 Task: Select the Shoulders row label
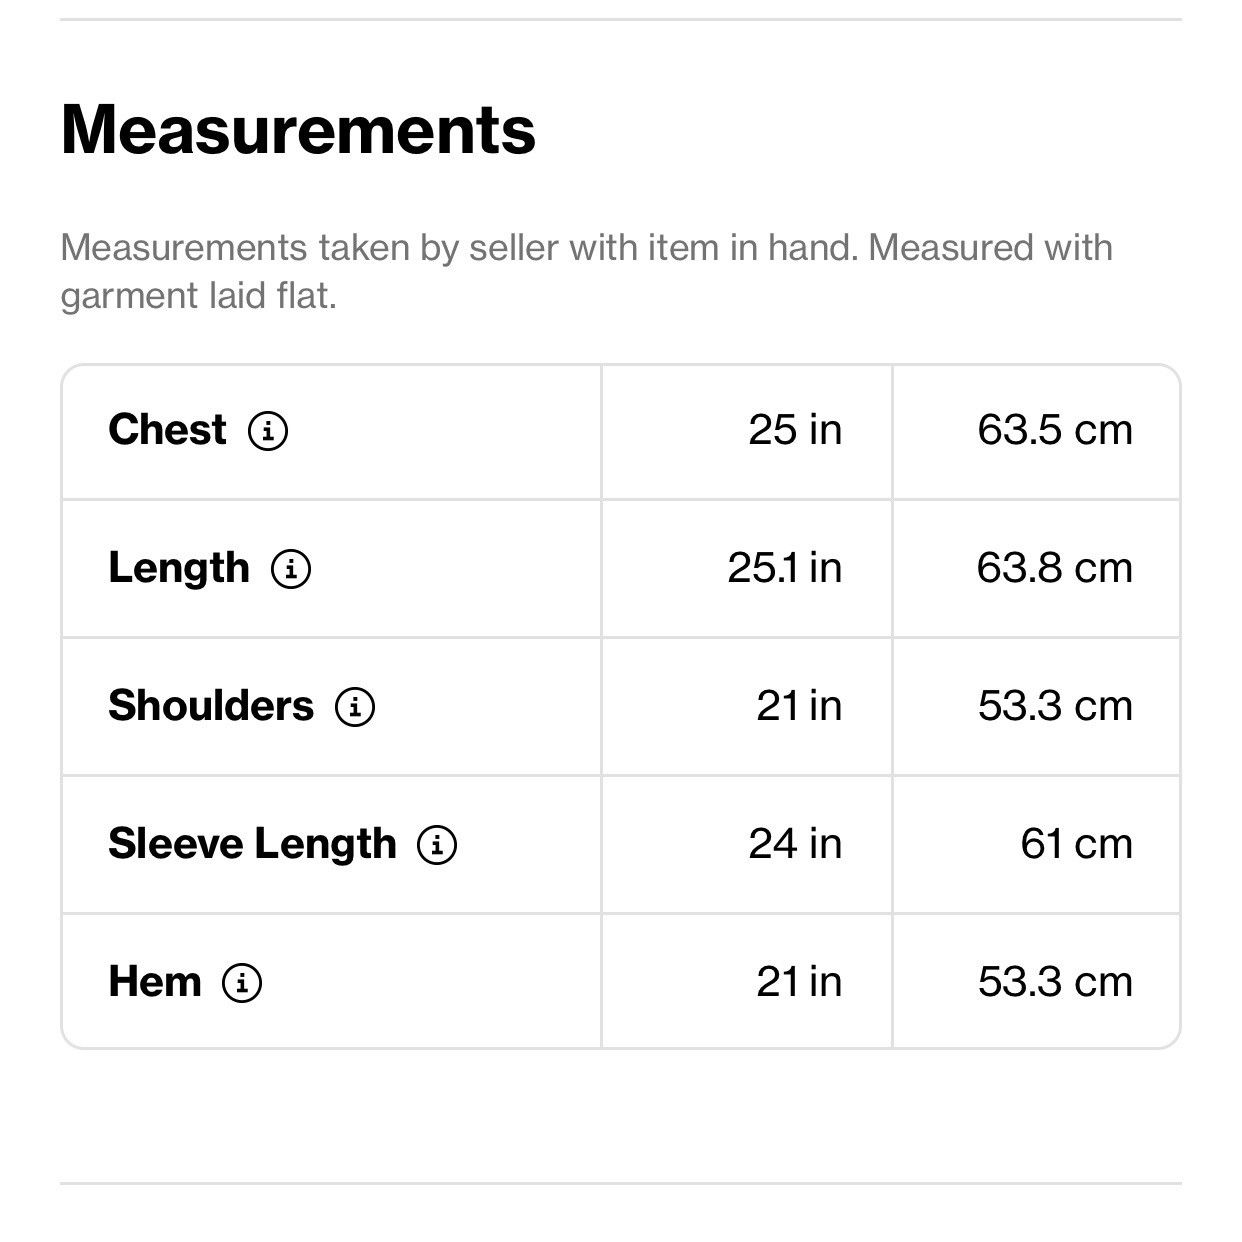tap(211, 706)
